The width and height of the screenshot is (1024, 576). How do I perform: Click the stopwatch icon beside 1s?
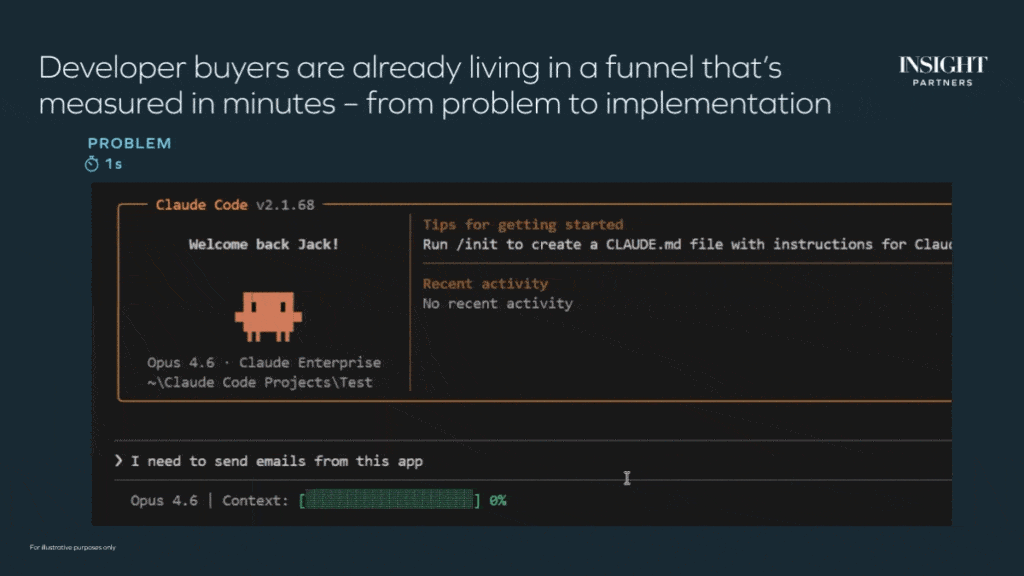[92, 163]
